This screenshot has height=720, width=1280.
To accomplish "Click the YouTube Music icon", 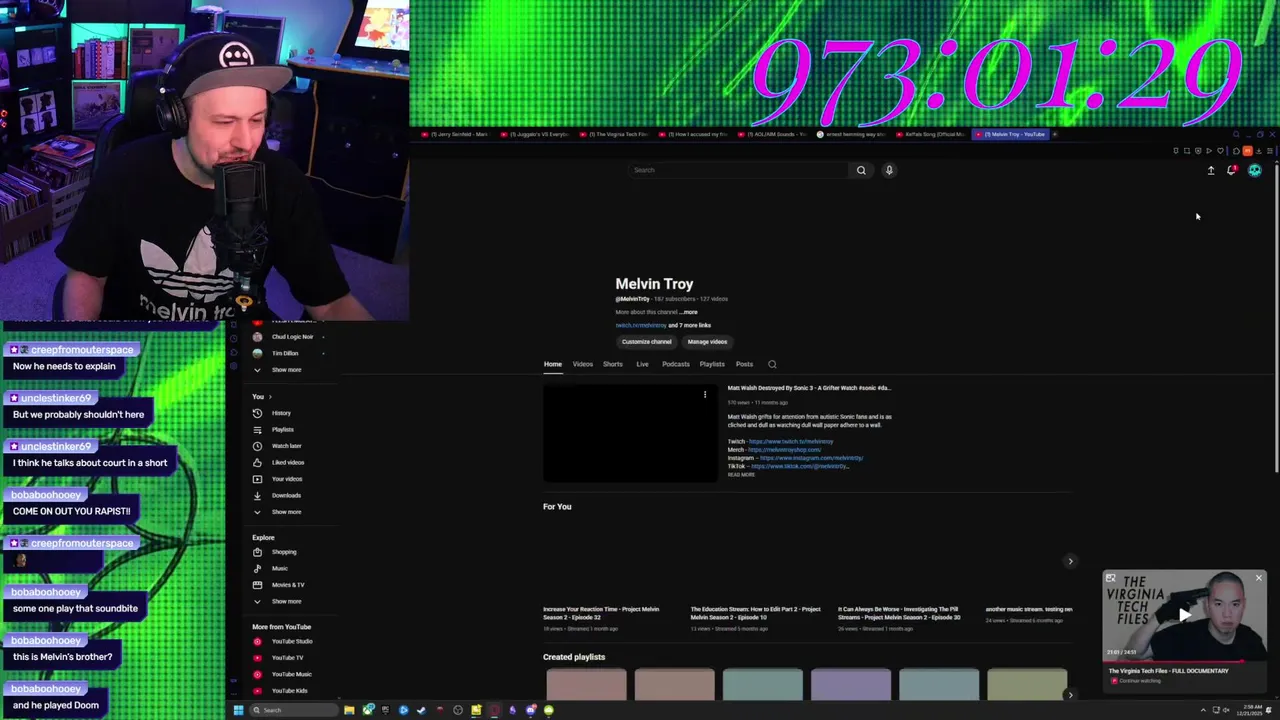I will pos(257,674).
